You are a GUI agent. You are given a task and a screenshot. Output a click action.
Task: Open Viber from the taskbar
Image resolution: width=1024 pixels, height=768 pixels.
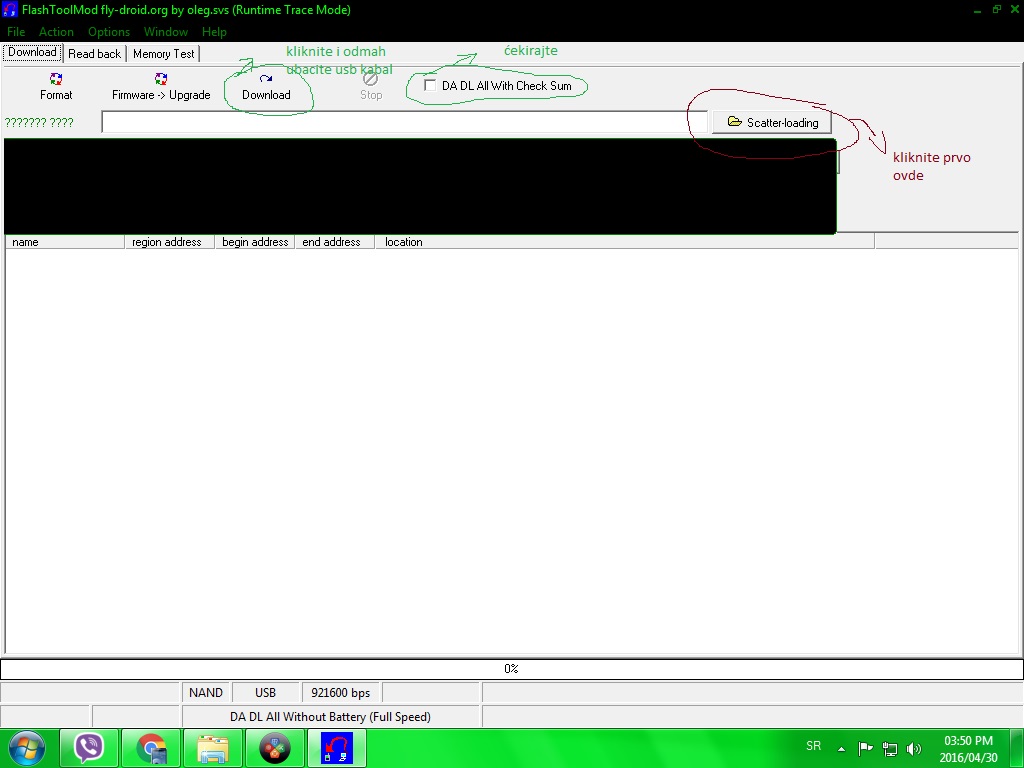[89, 748]
